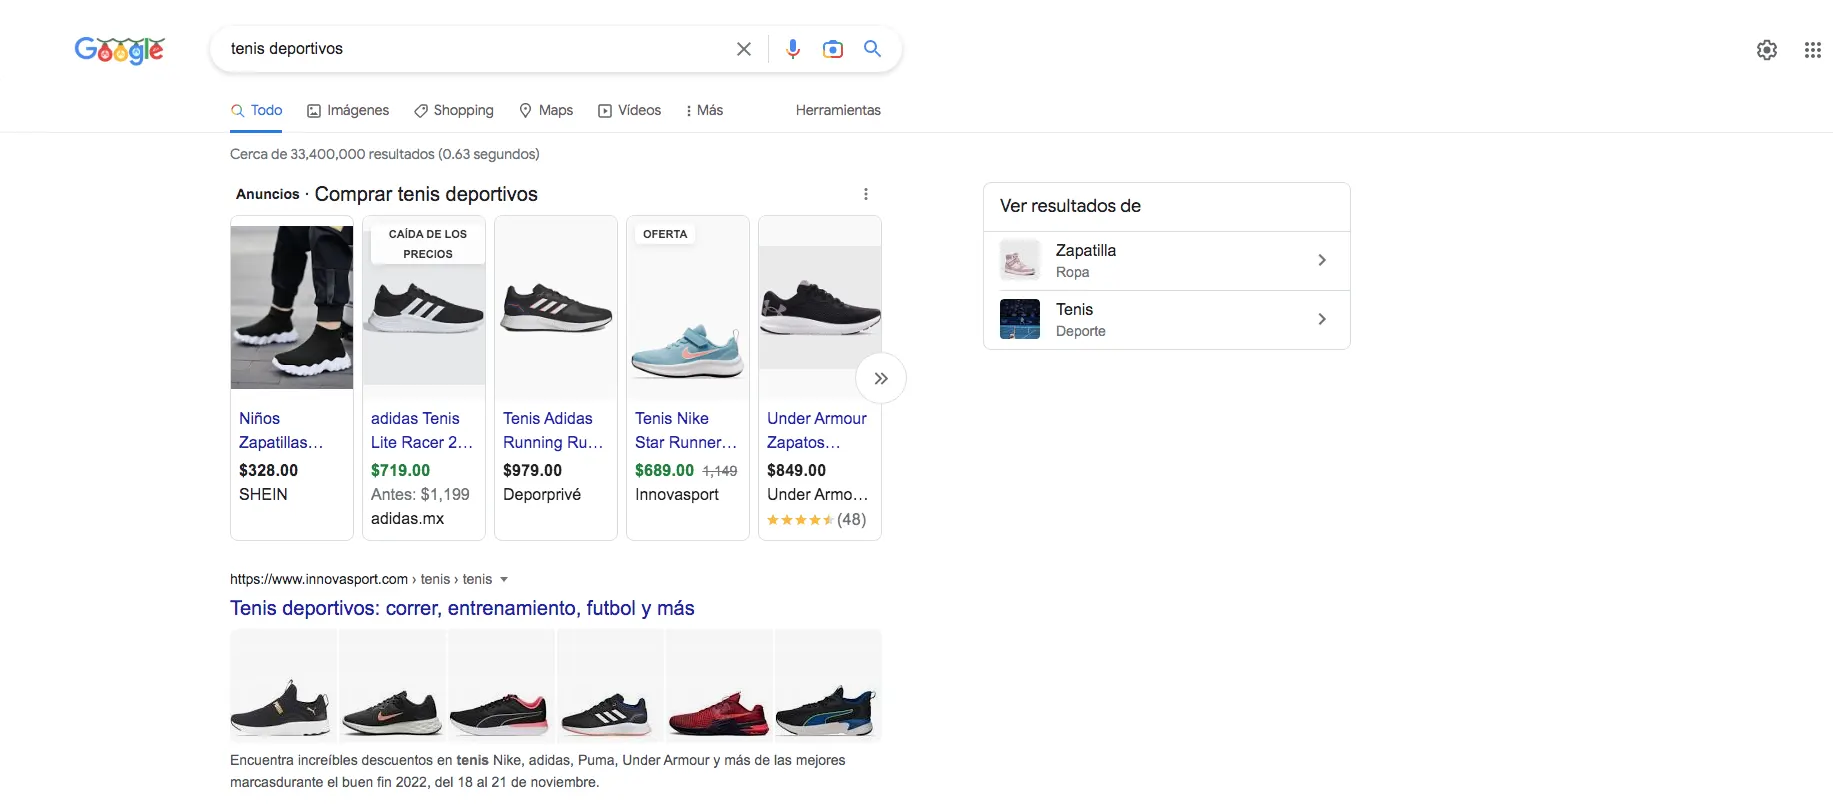Click SHEIN kids black shoe image
The height and width of the screenshot is (812, 1833).
292,307
